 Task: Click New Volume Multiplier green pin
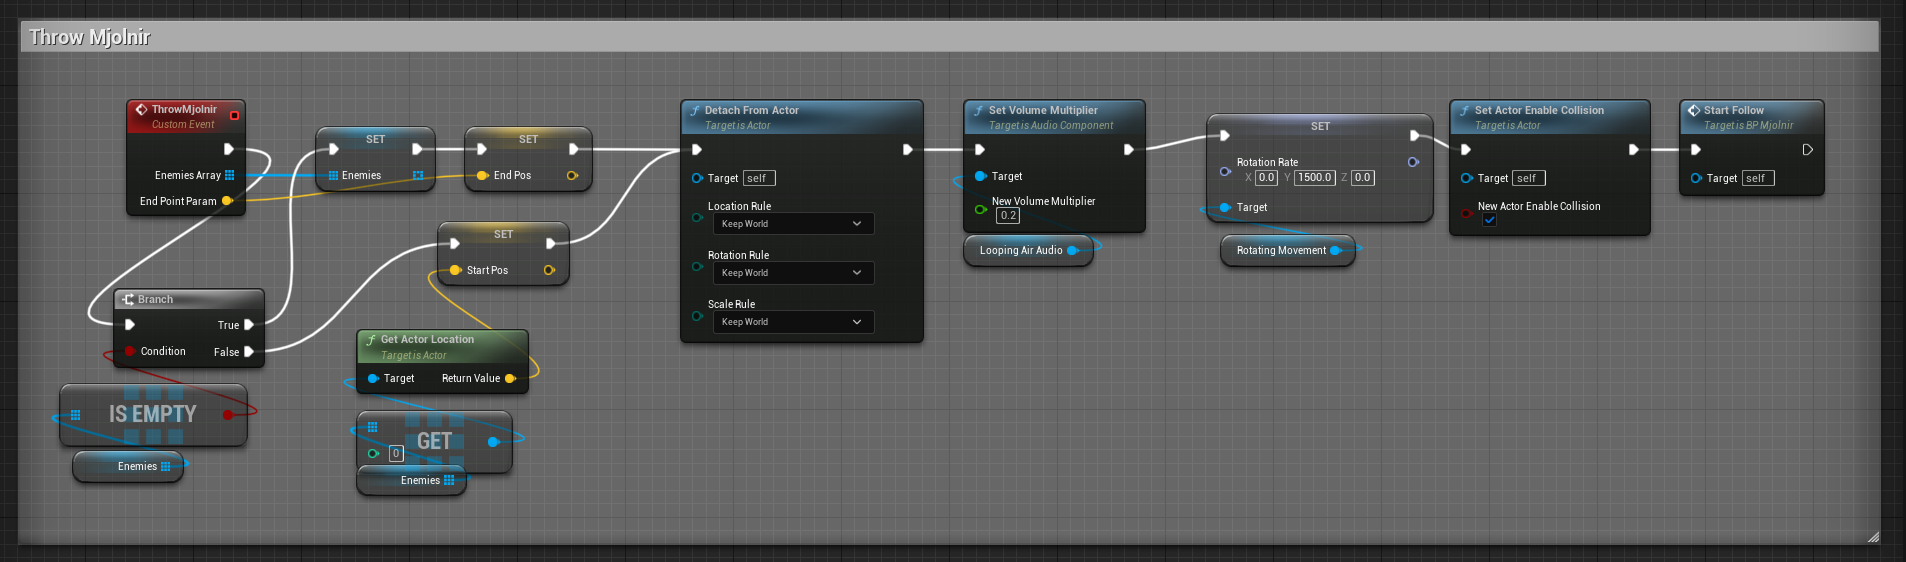coord(981,209)
